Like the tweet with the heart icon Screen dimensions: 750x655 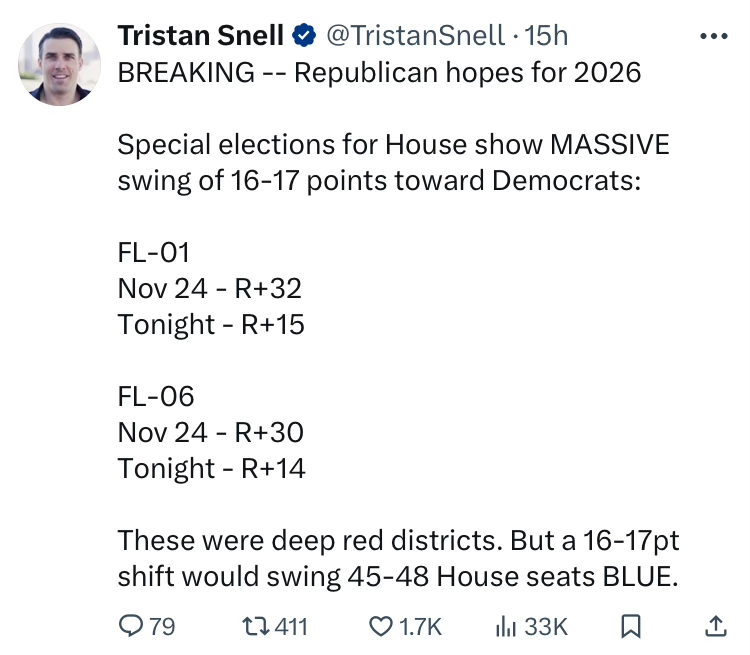(381, 626)
